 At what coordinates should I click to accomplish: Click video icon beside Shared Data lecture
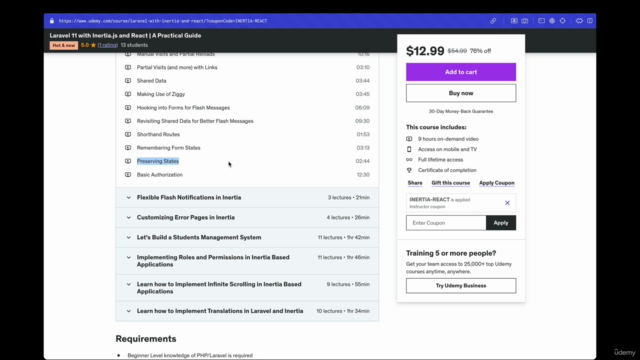[128, 81]
